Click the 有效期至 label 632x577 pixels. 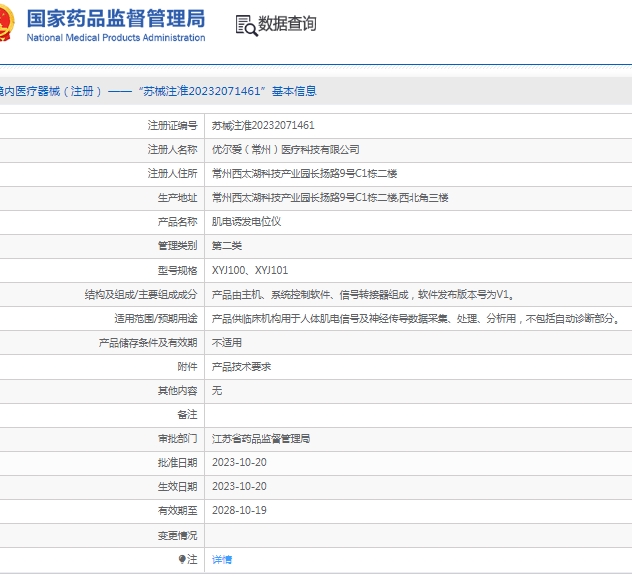[x=177, y=511]
